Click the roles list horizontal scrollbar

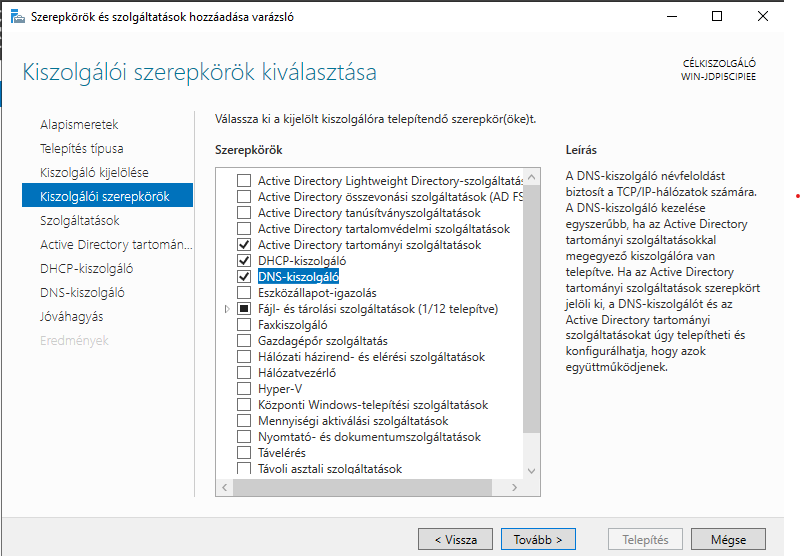(x=370, y=486)
